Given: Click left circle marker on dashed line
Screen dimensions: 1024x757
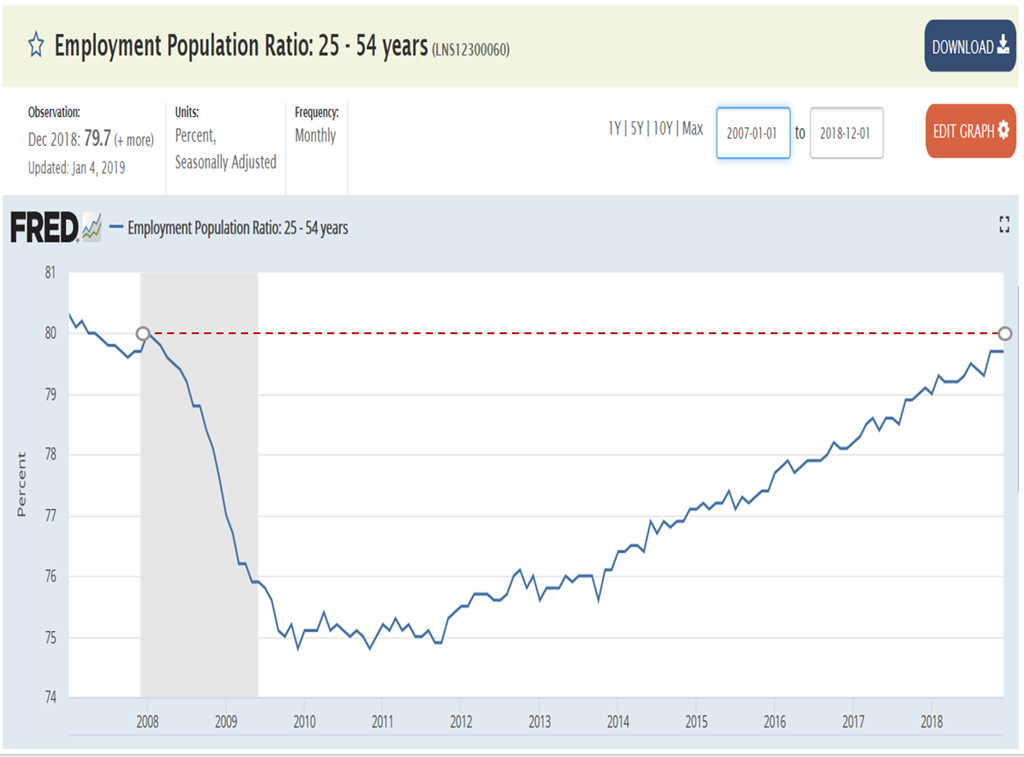Looking at the screenshot, I should (x=143, y=333).
